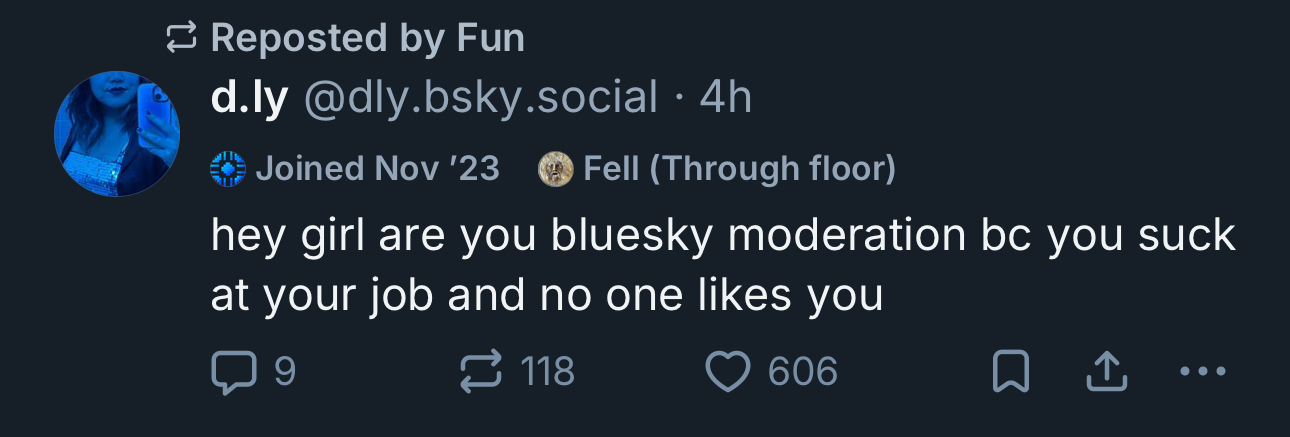
Task: Save the post with the bookmark icon
Action: coord(1010,373)
